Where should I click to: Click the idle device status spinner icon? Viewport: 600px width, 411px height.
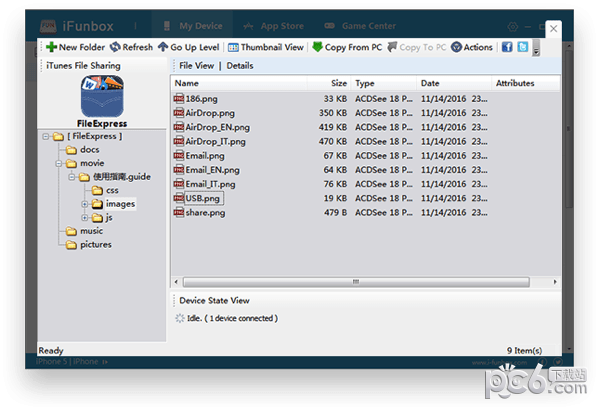pyautogui.click(x=179, y=318)
